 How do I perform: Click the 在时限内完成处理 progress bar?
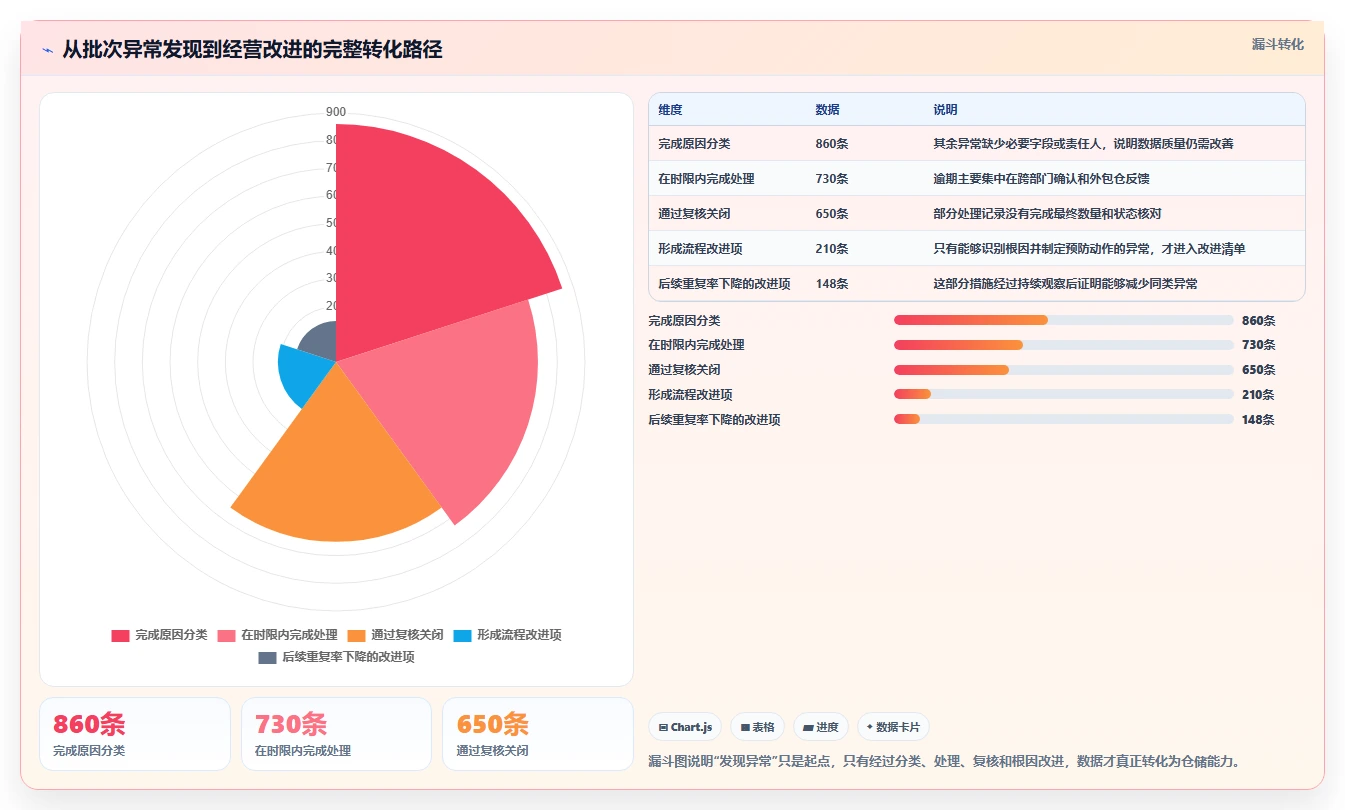click(x=1063, y=345)
